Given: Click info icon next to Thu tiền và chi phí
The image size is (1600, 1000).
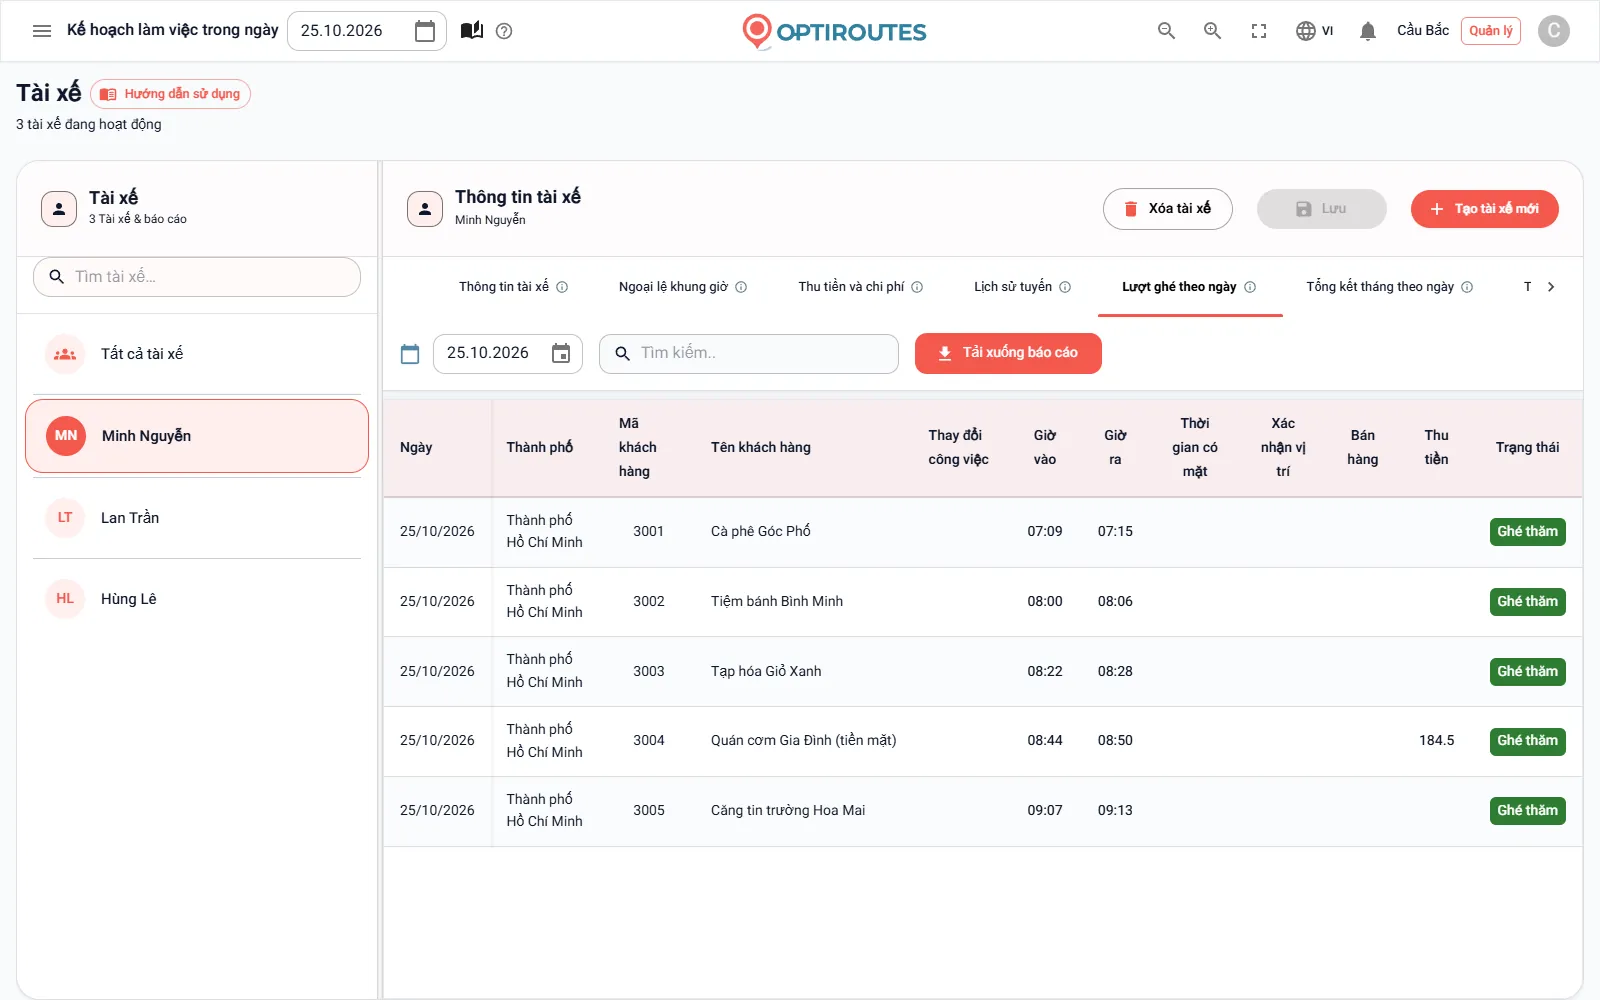Looking at the screenshot, I should (917, 287).
